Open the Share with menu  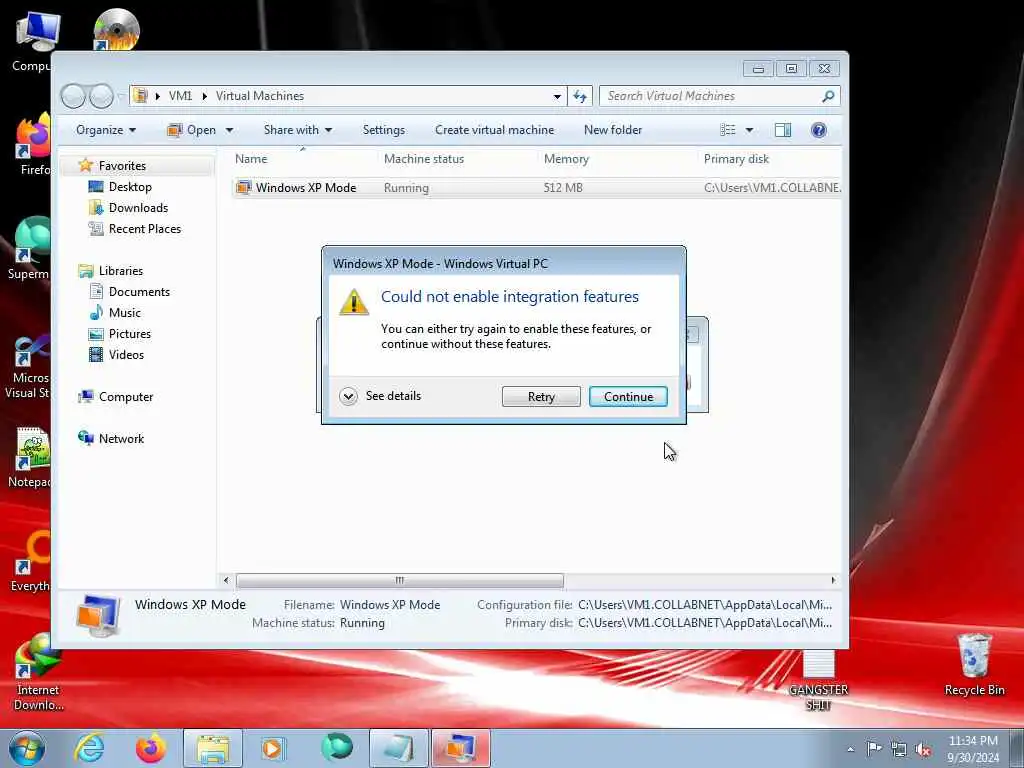[298, 130]
